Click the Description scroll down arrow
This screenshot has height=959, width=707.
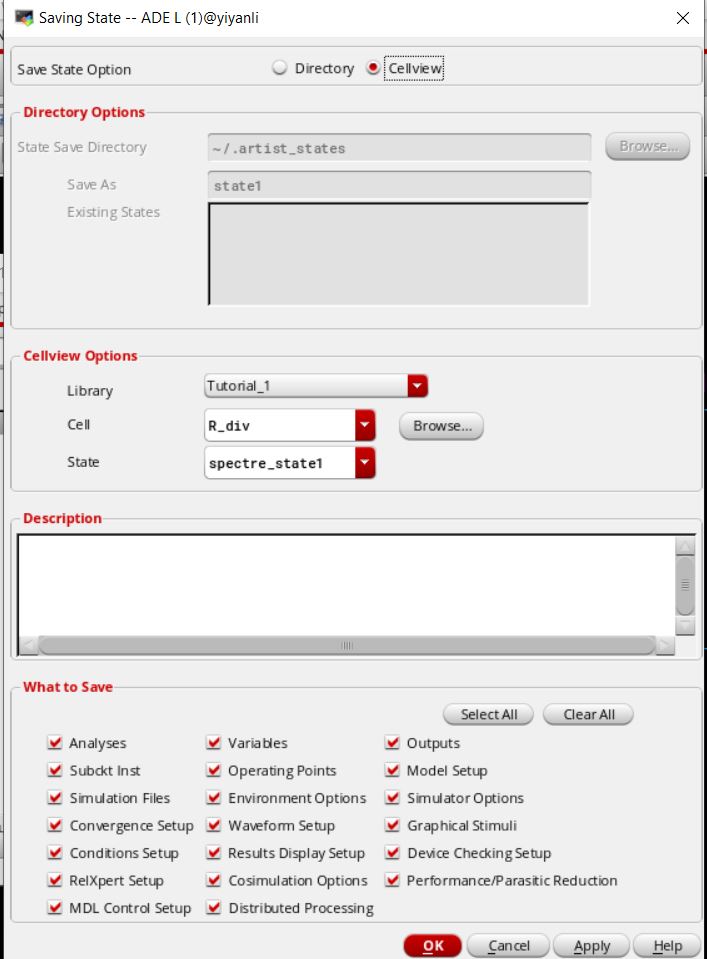click(685, 626)
